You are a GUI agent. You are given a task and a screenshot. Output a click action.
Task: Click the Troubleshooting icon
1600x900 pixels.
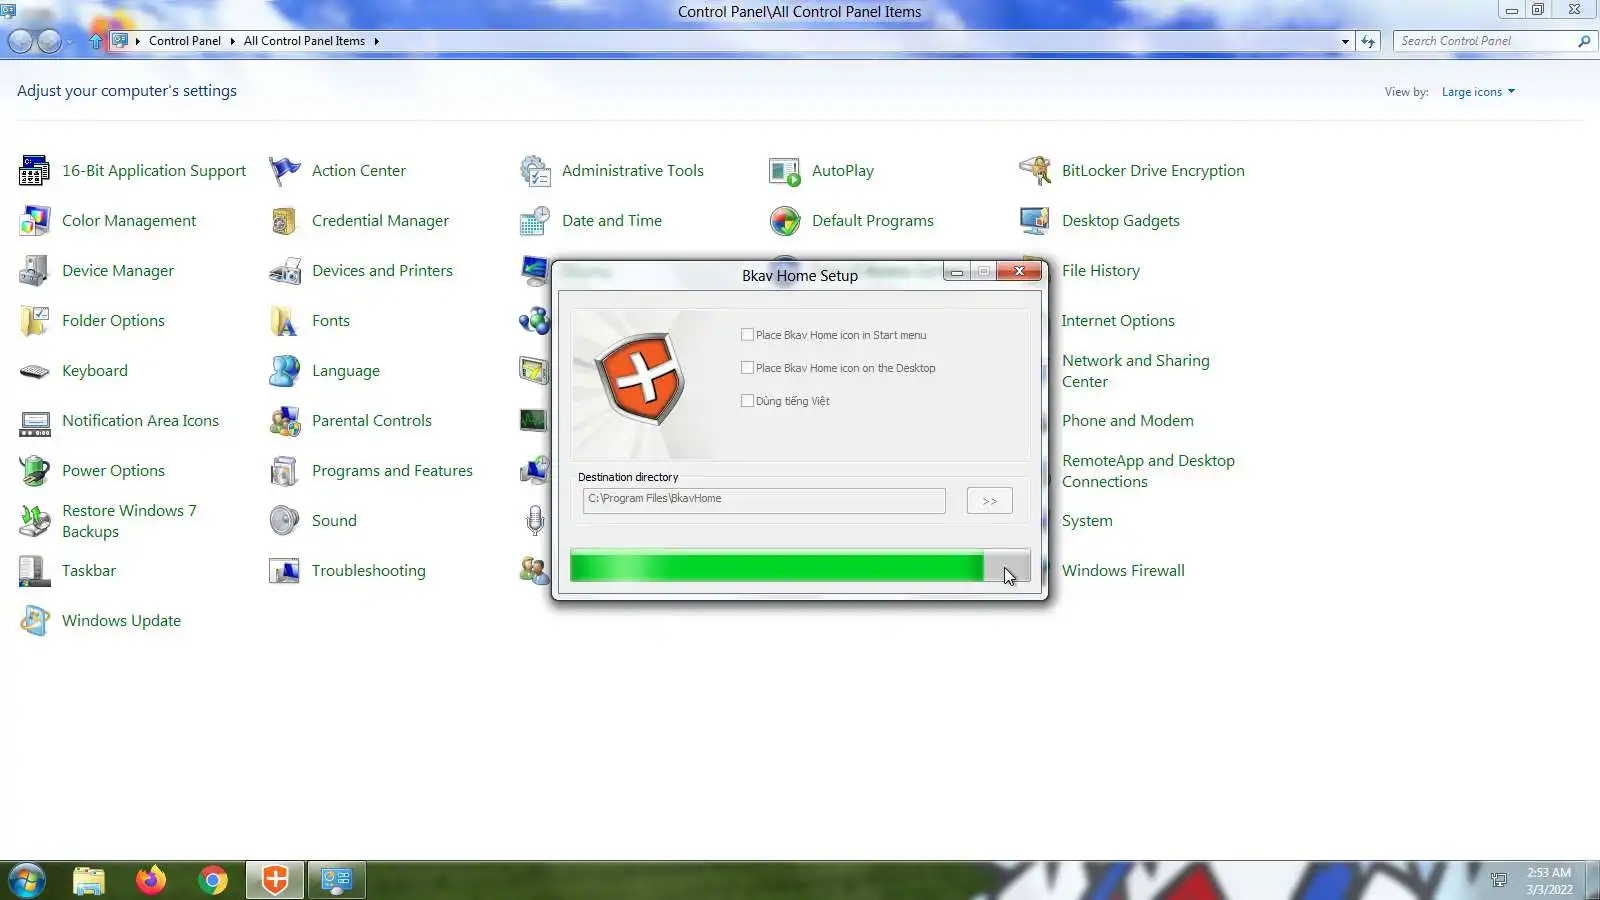click(284, 571)
